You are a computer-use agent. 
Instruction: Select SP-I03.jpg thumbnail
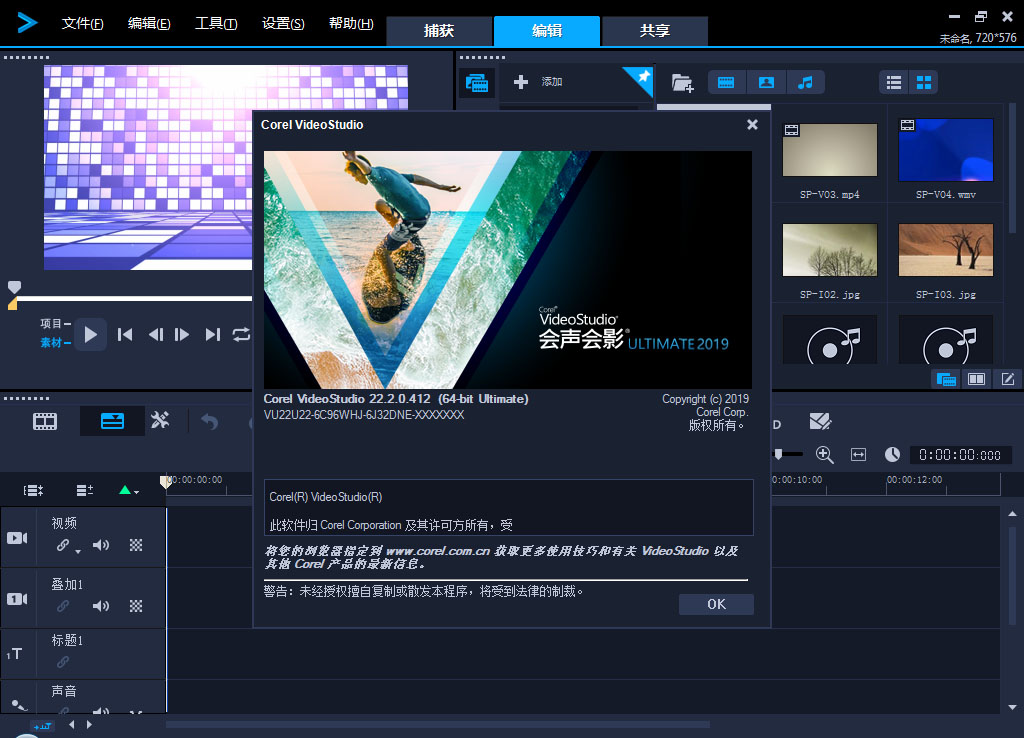point(946,250)
